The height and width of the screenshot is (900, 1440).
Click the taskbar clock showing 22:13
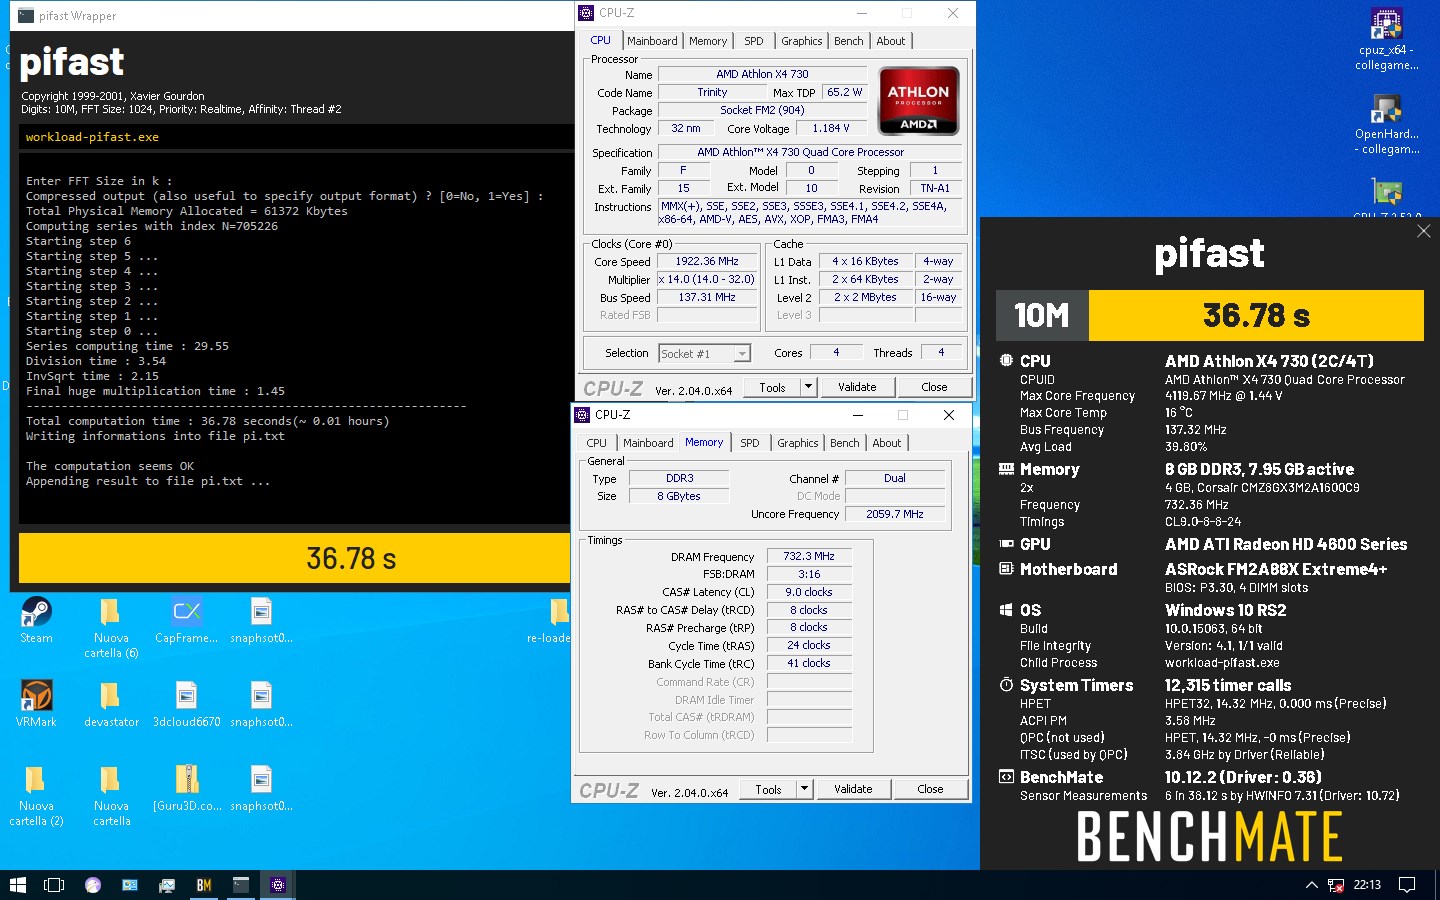[1367, 885]
